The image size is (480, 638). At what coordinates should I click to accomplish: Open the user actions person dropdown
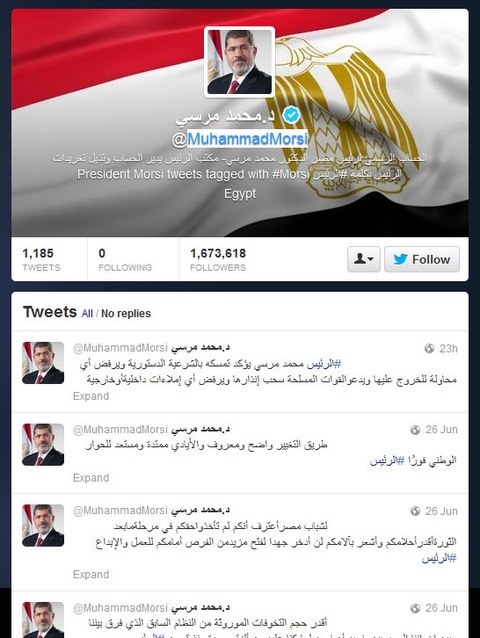click(x=364, y=259)
